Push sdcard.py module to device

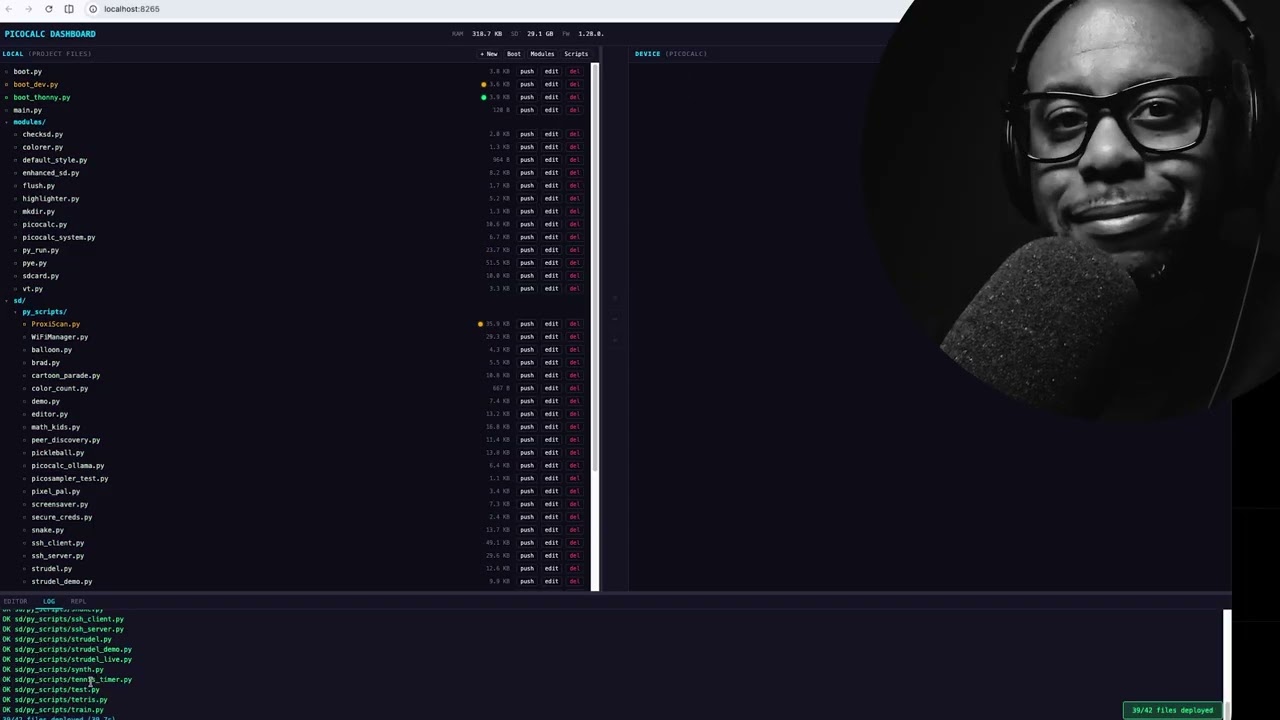pos(527,276)
